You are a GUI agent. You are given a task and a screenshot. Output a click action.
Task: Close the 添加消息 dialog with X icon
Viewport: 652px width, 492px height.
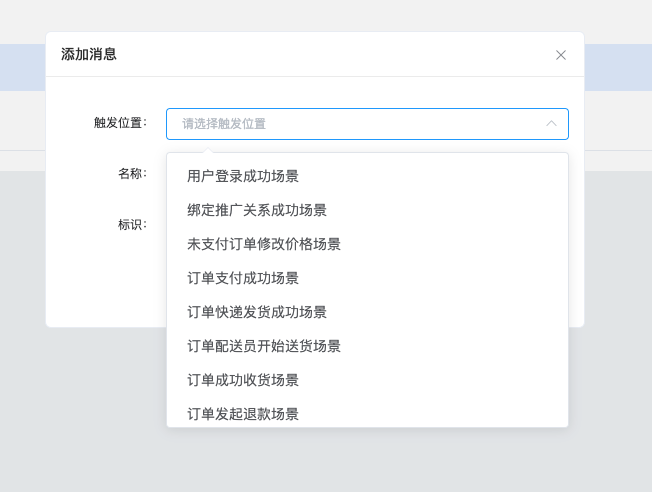[x=561, y=55]
